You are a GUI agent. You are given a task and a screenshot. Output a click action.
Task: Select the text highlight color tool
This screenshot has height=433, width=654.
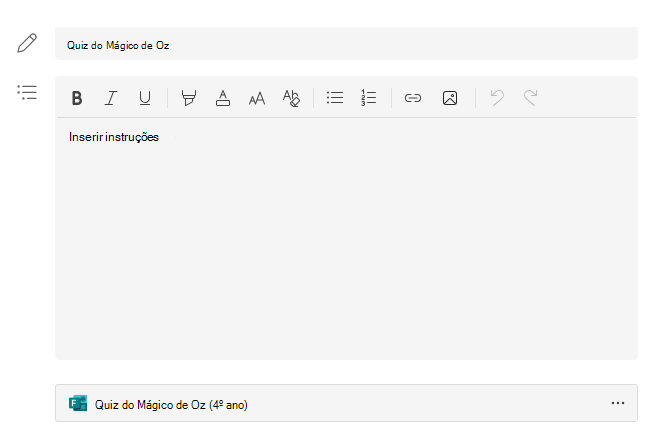pos(189,98)
